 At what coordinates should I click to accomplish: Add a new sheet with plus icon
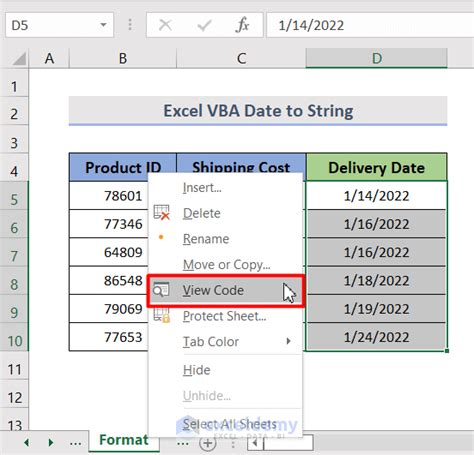click(x=208, y=443)
